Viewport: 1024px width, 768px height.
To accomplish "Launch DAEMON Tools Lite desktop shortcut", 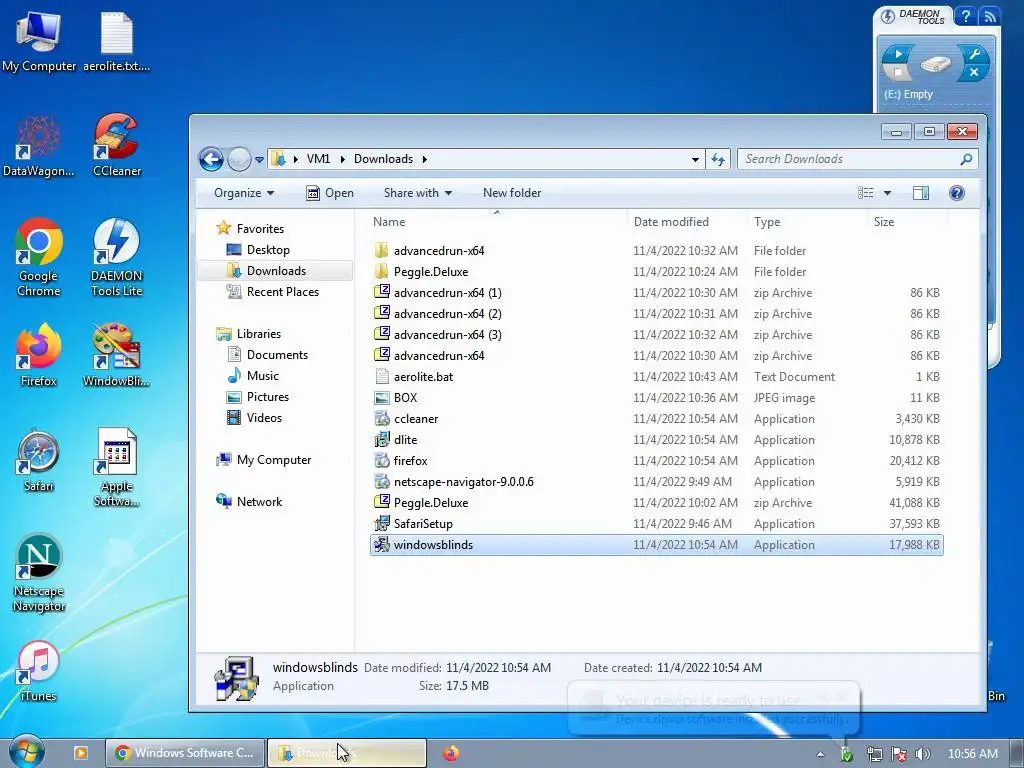I will (116, 257).
